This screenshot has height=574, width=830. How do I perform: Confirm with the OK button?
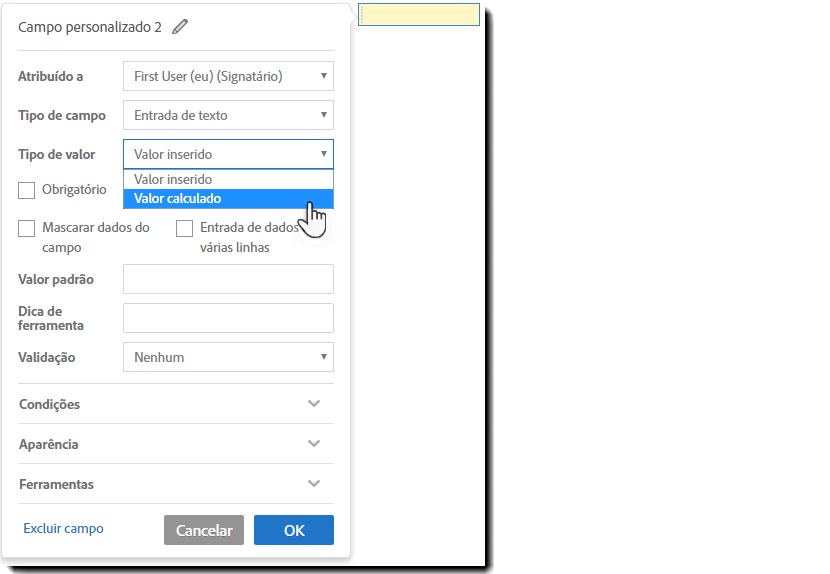pyautogui.click(x=293, y=531)
